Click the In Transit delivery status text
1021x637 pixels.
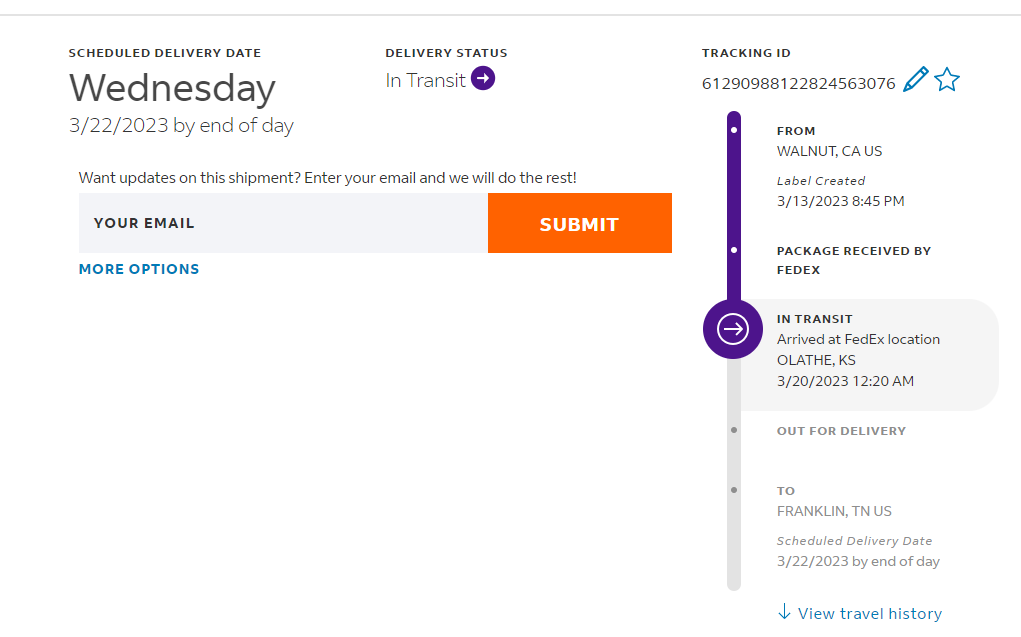(x=426, y=81)
